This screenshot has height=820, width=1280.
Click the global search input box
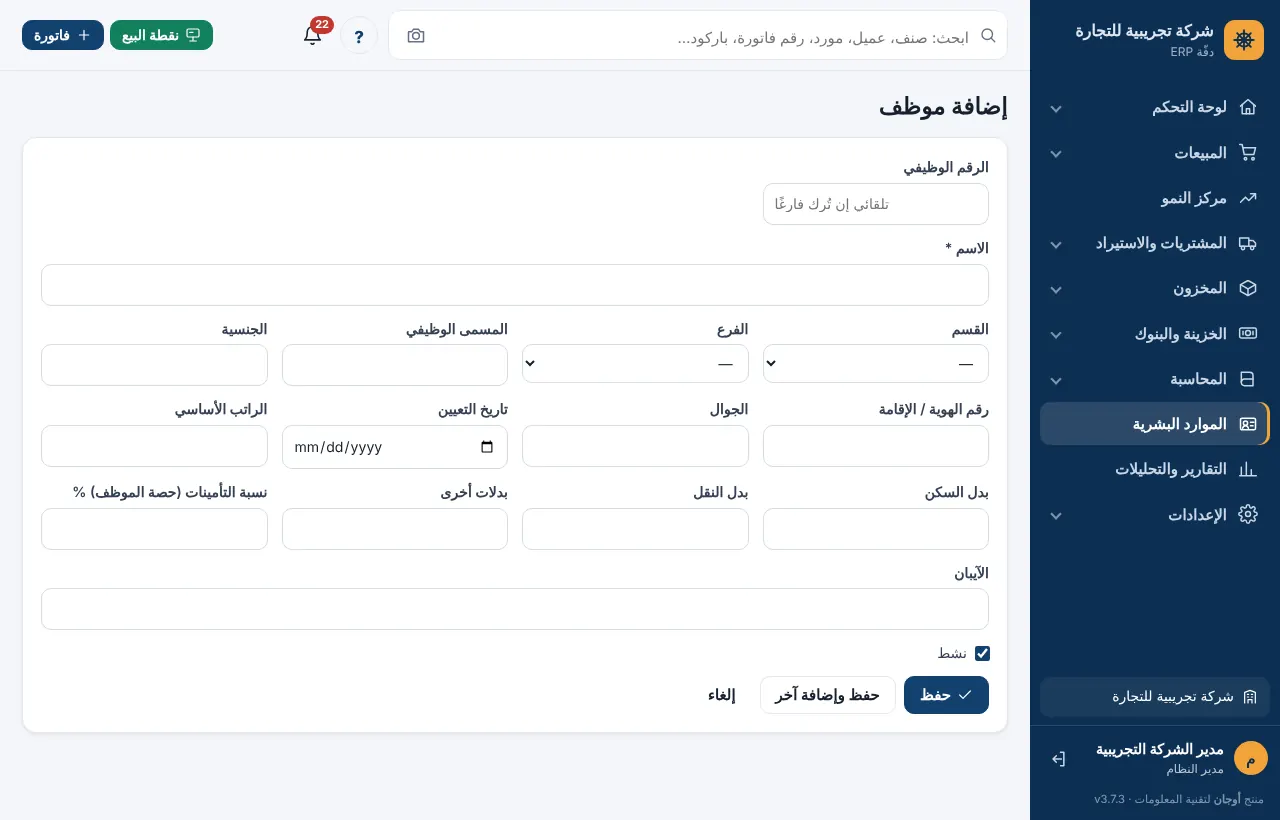698,36
